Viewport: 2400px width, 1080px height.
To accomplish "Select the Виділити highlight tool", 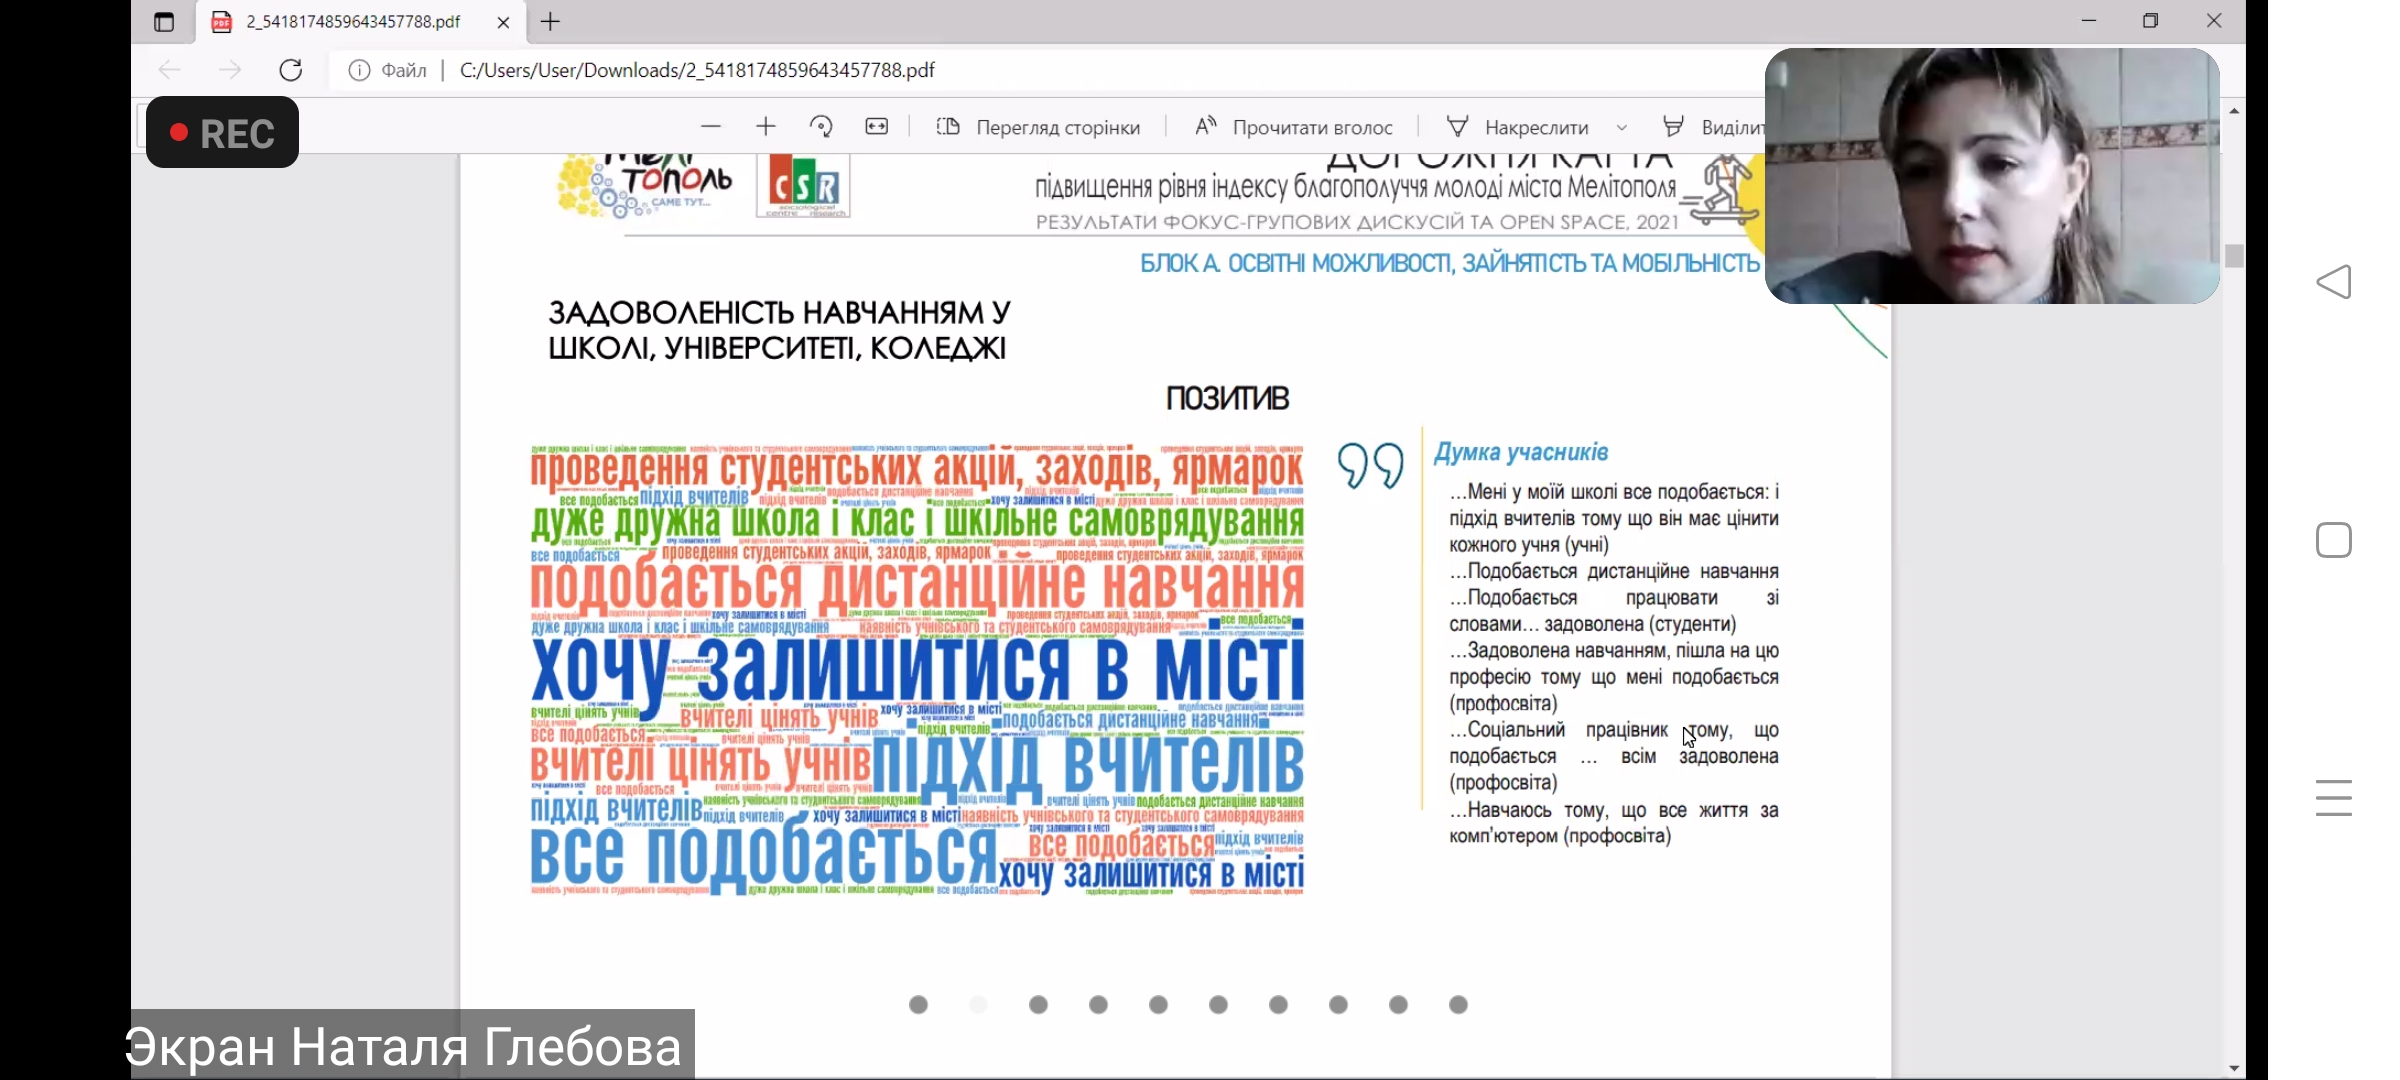I will (1714, 127).
